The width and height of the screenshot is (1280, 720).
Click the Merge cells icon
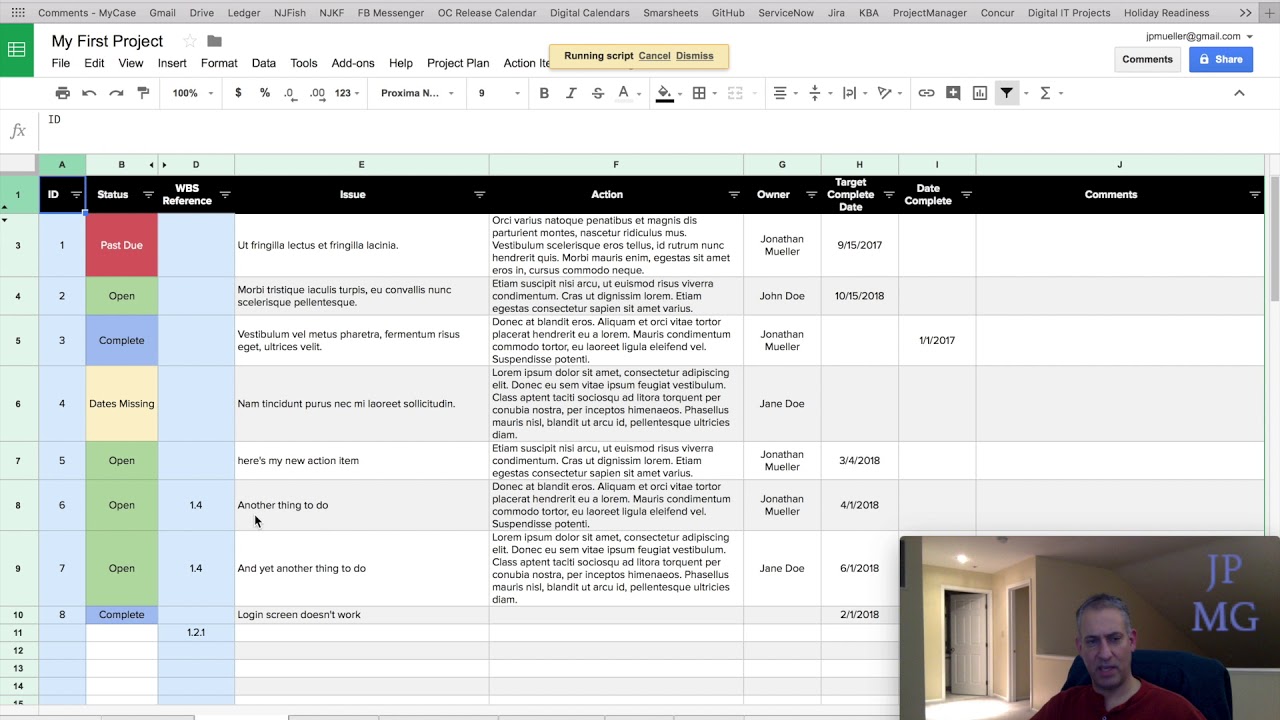tap(735, 93)
